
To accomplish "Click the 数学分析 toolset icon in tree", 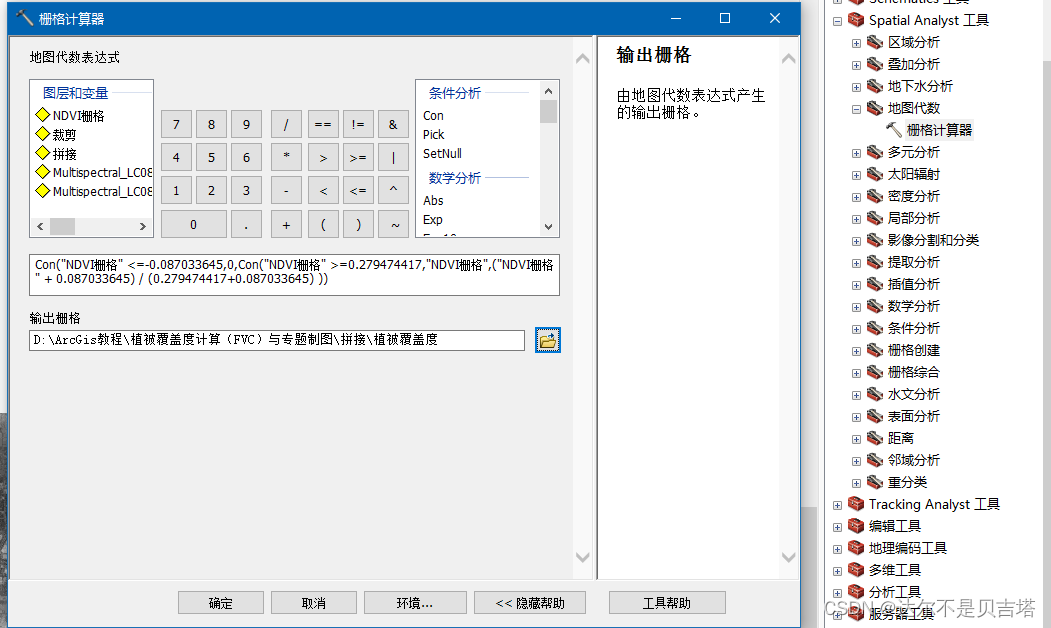I will (875, 306).
